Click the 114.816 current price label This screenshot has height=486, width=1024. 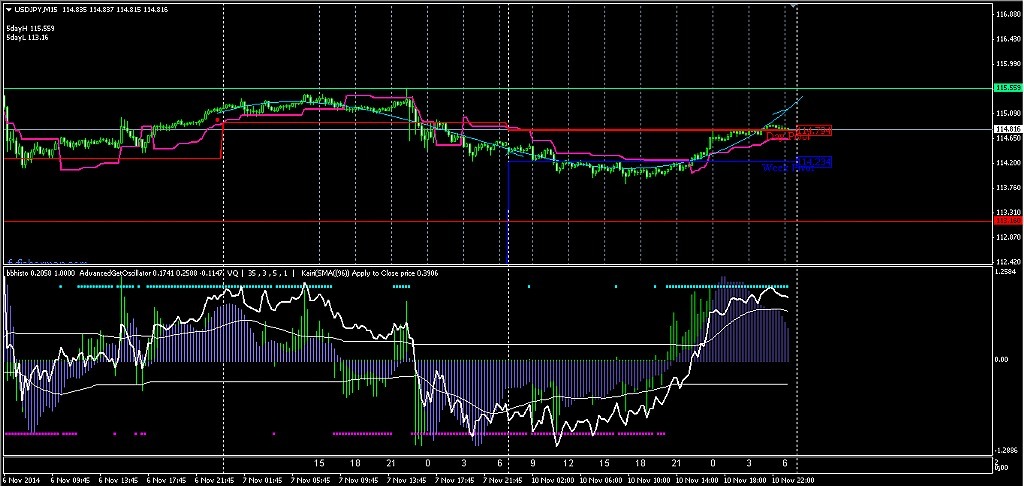click(x=1008, y=129)
